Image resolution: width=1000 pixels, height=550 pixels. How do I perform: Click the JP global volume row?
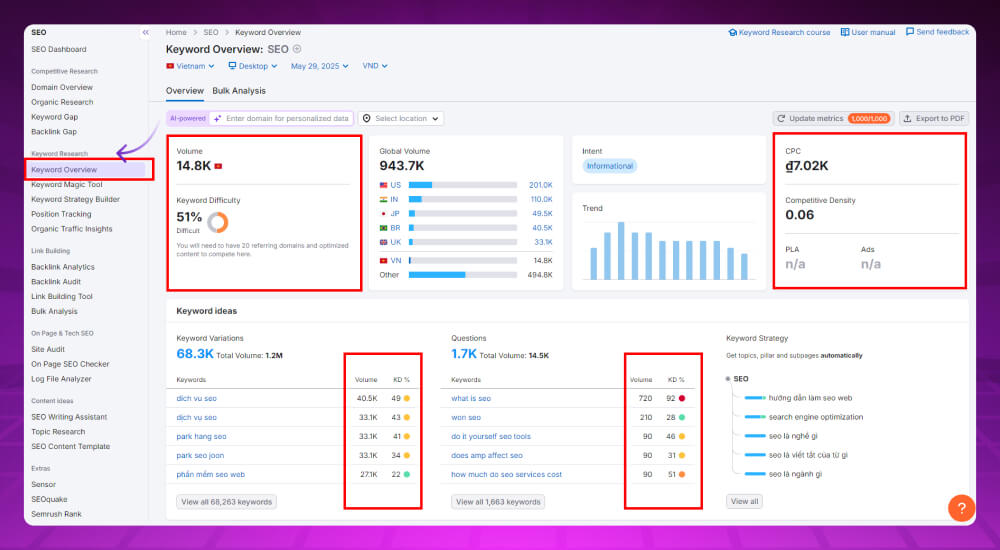pos(466,214)
